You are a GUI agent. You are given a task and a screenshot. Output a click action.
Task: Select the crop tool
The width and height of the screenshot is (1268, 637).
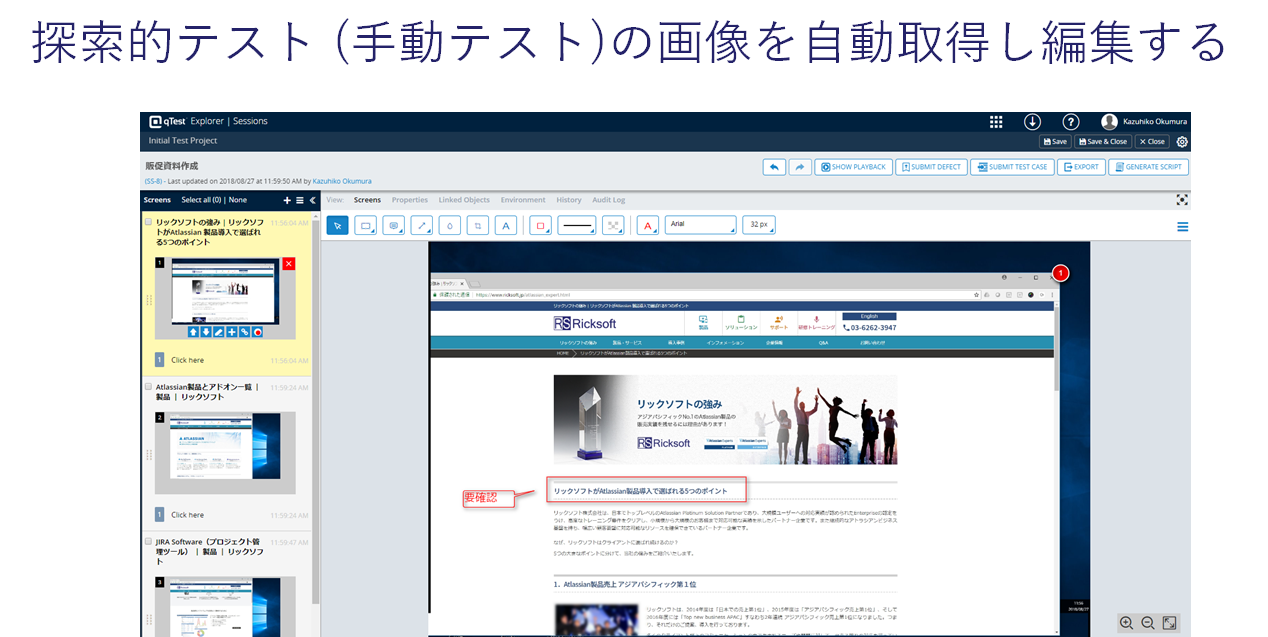(478, 226)
